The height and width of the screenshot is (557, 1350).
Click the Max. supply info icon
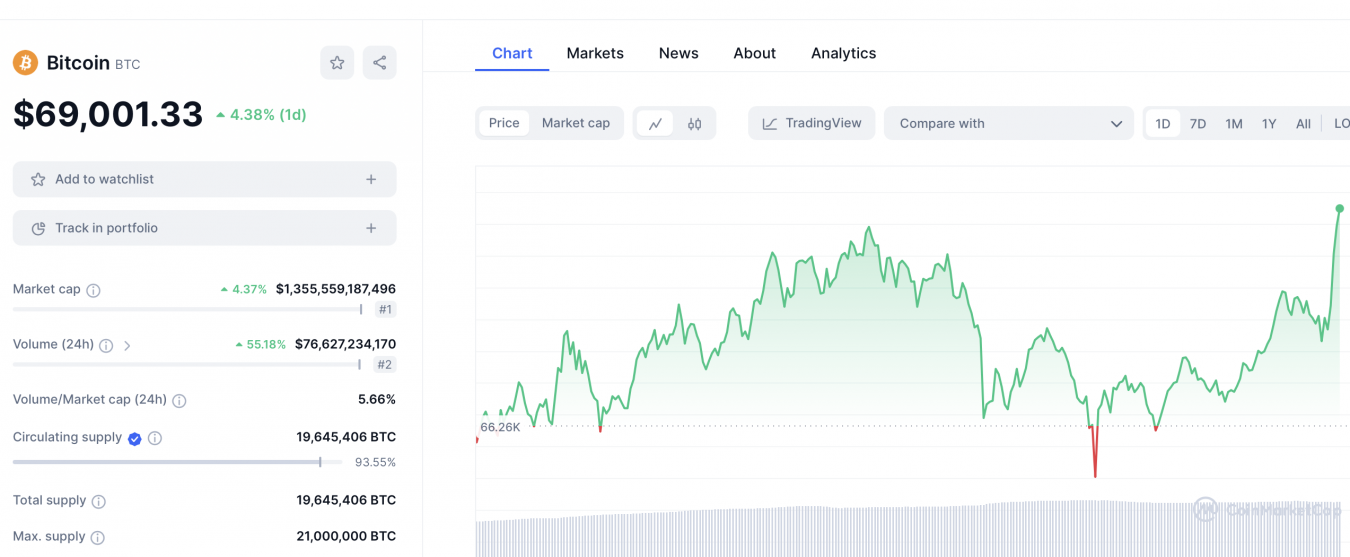coord(97,537)
